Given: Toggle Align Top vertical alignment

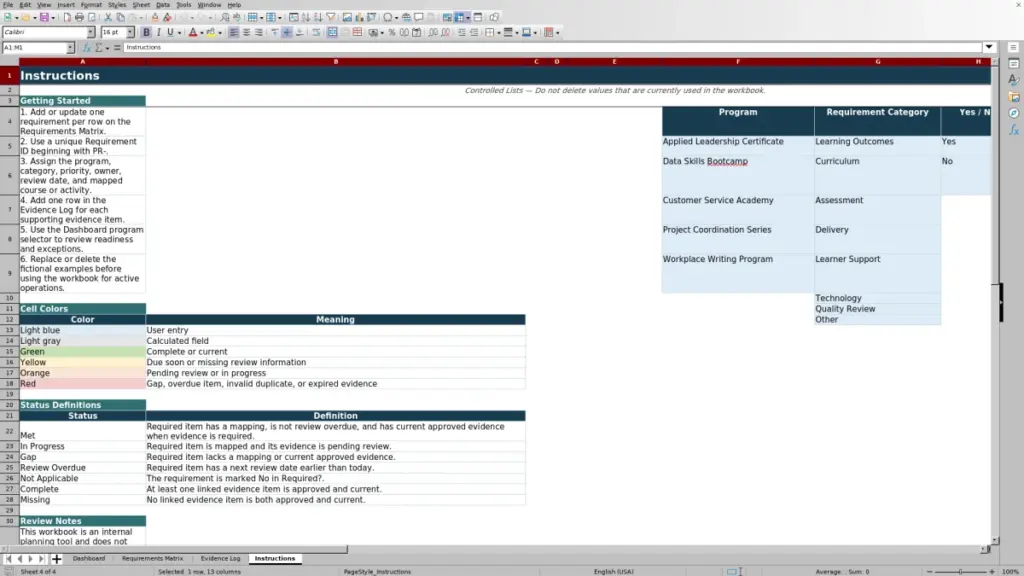Looking at the screenshot, I should tap(274, 32).
